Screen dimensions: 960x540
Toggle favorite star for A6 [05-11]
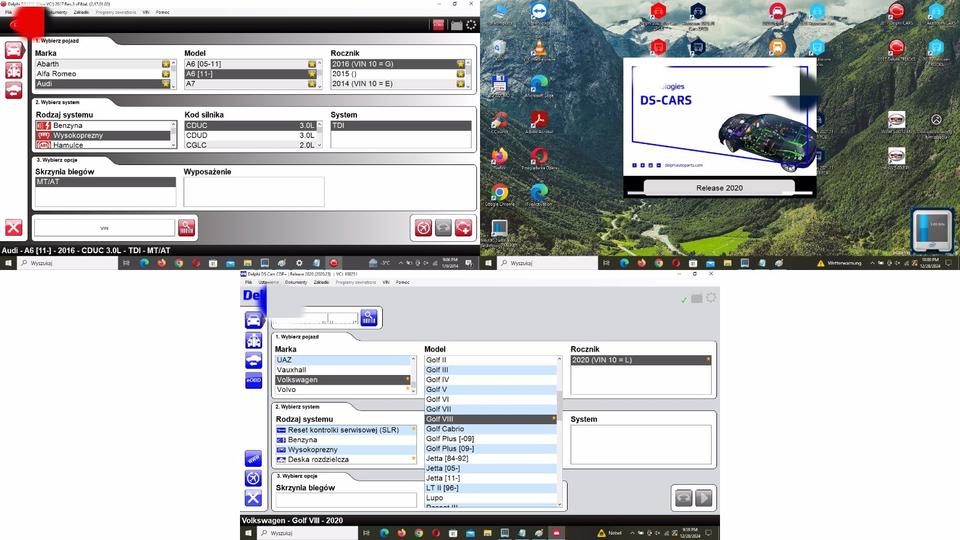tap(312, 64)
